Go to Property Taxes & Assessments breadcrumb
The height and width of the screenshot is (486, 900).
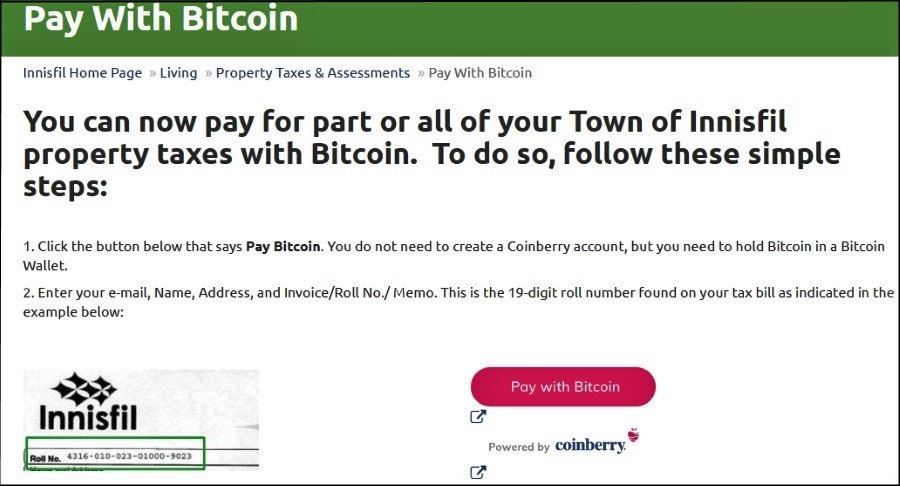(x=313, y=73)
